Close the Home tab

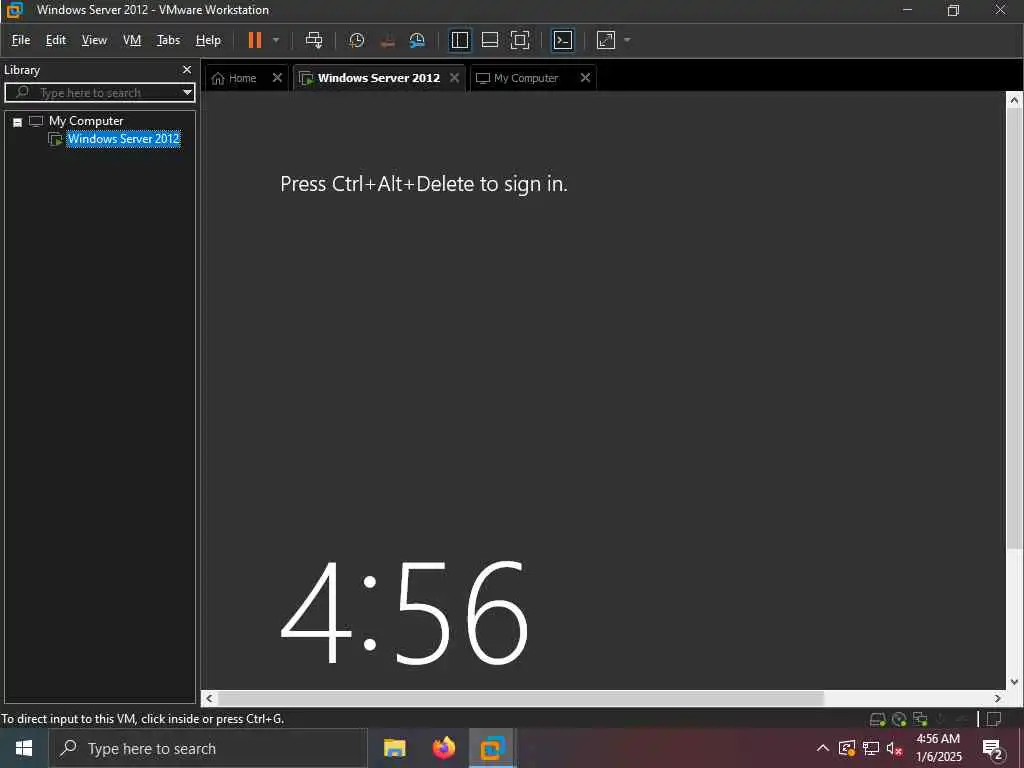pyautogui.click(x=277, y=78)
